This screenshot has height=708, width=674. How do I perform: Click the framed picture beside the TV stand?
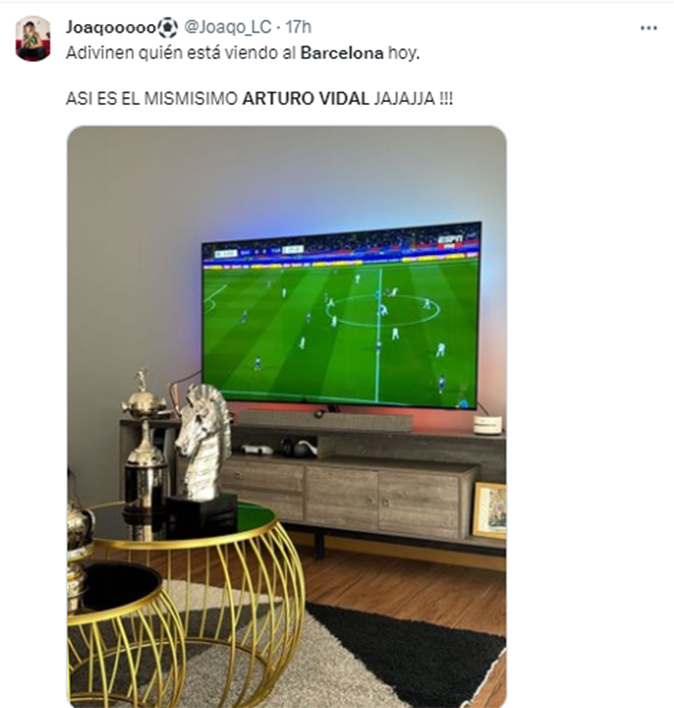coord(490,511)
